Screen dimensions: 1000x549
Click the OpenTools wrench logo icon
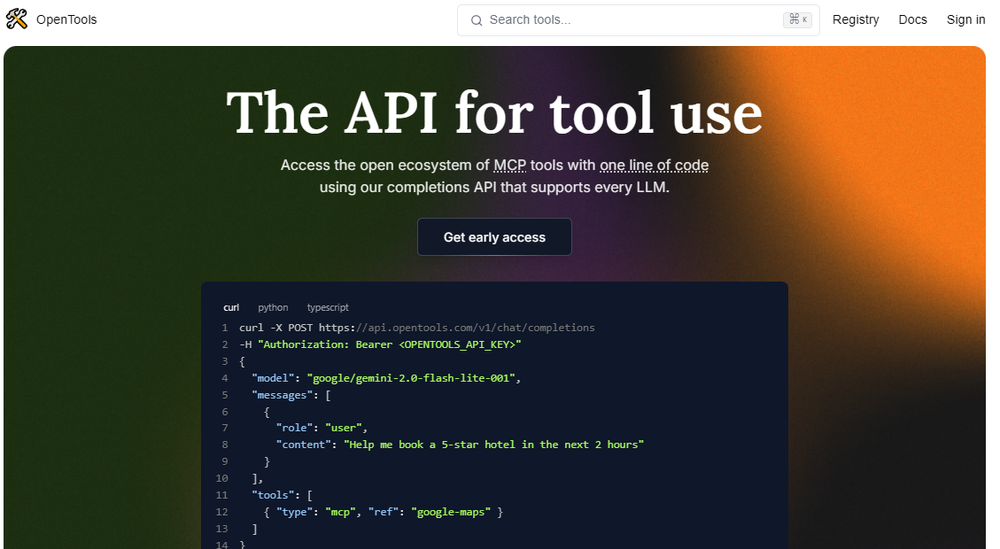17,19
